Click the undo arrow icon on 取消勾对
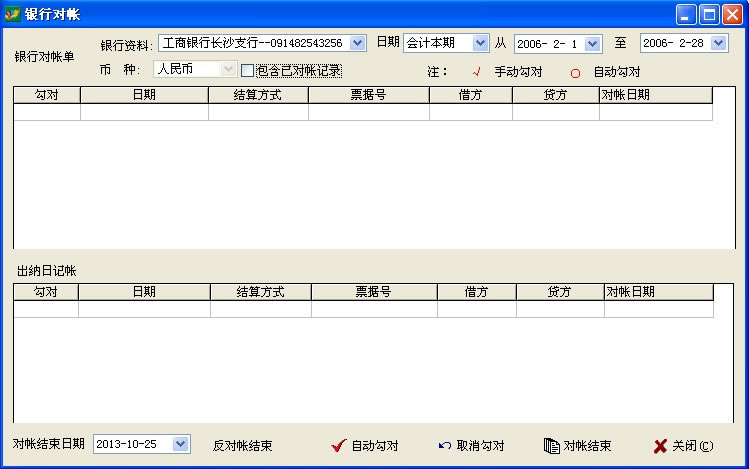The height and width of the screenshot is (469, 749). tap(444, 446)
